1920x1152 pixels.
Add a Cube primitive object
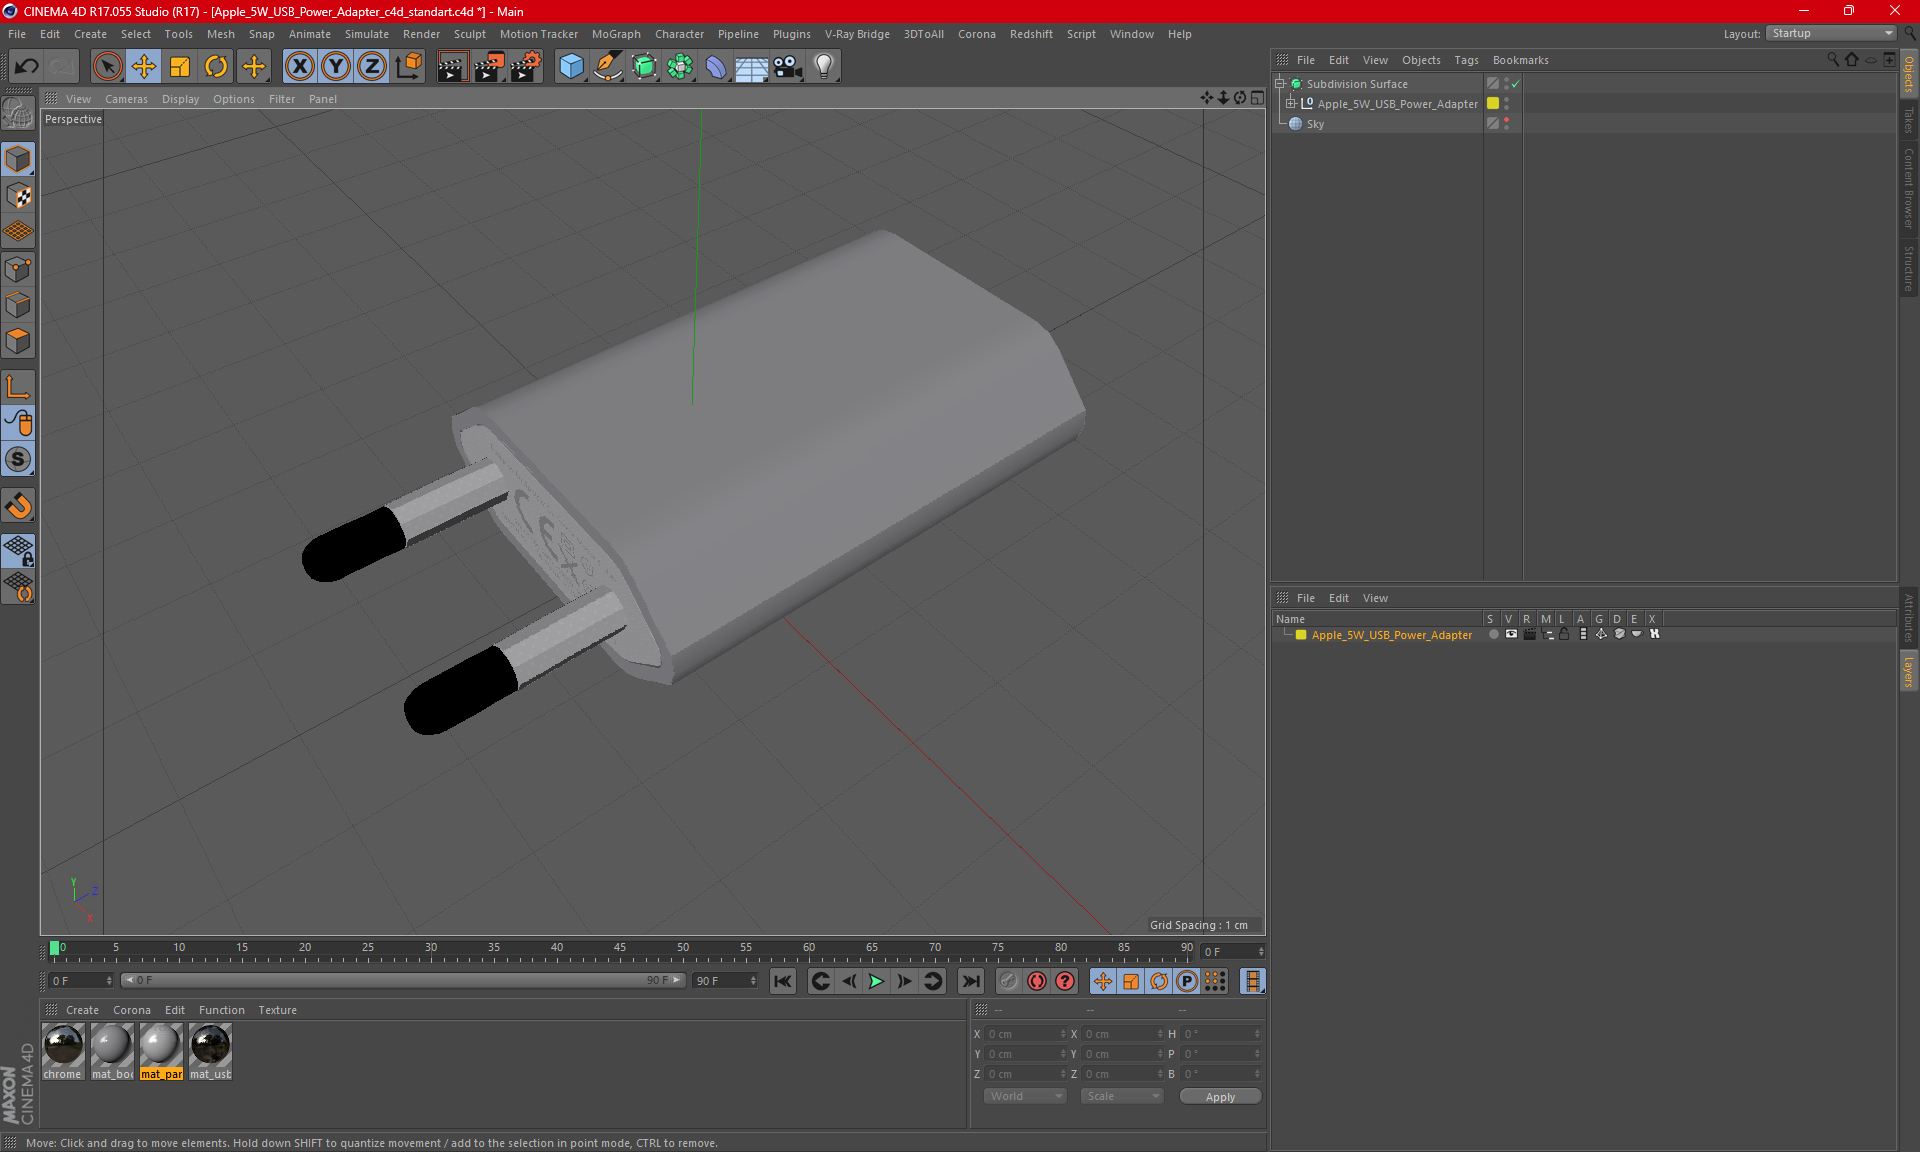tap(571, 67)
